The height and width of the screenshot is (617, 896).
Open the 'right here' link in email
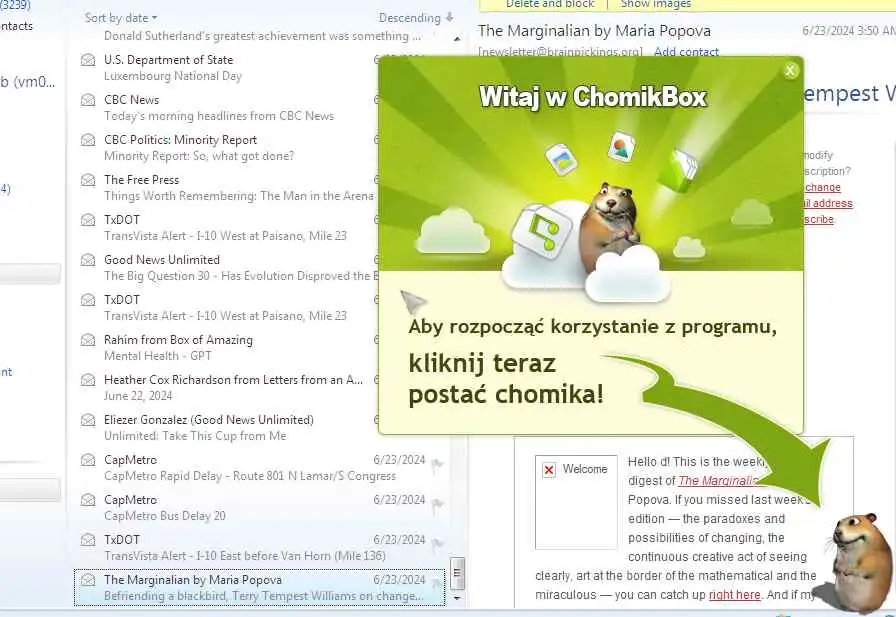pyautogui.click(x=734, y=595)
